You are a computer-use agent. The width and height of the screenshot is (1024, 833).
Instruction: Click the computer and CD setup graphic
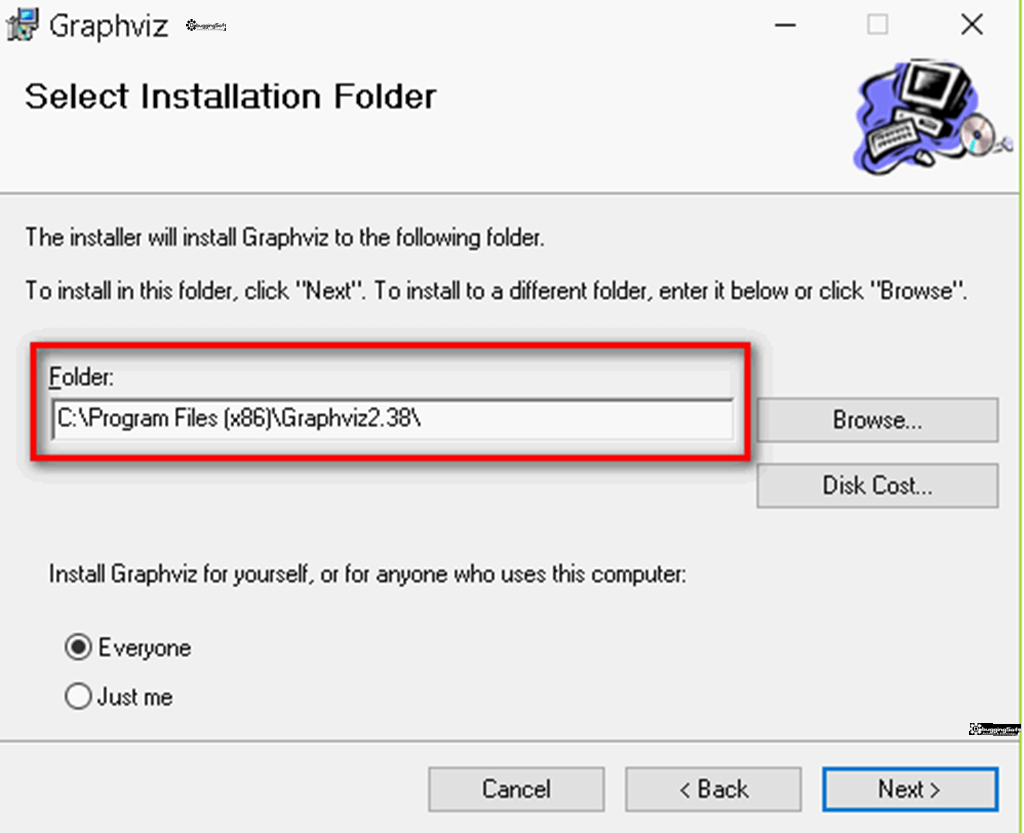(x=933, y=118)
